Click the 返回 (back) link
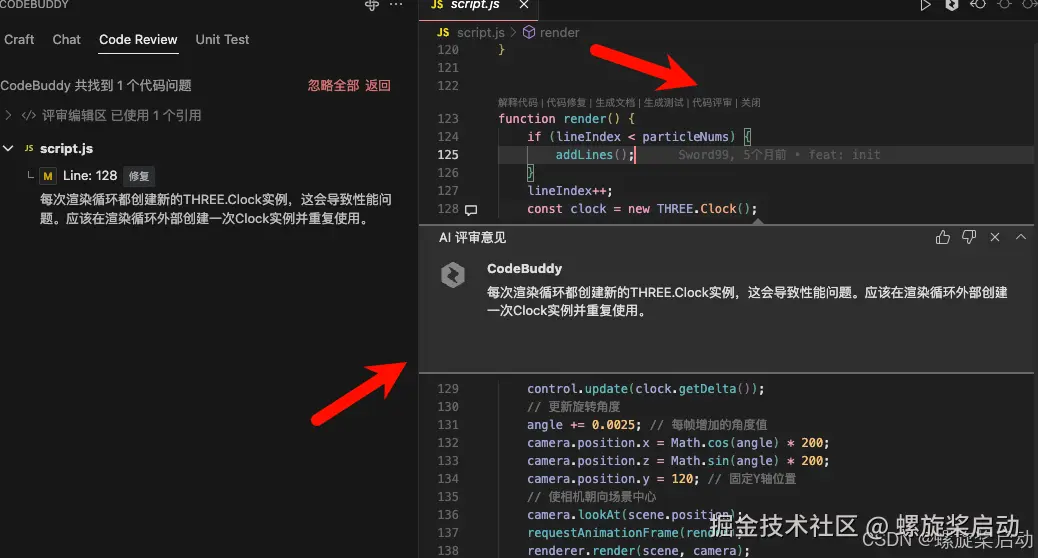Screen dimensions: 1038x558 377,85
